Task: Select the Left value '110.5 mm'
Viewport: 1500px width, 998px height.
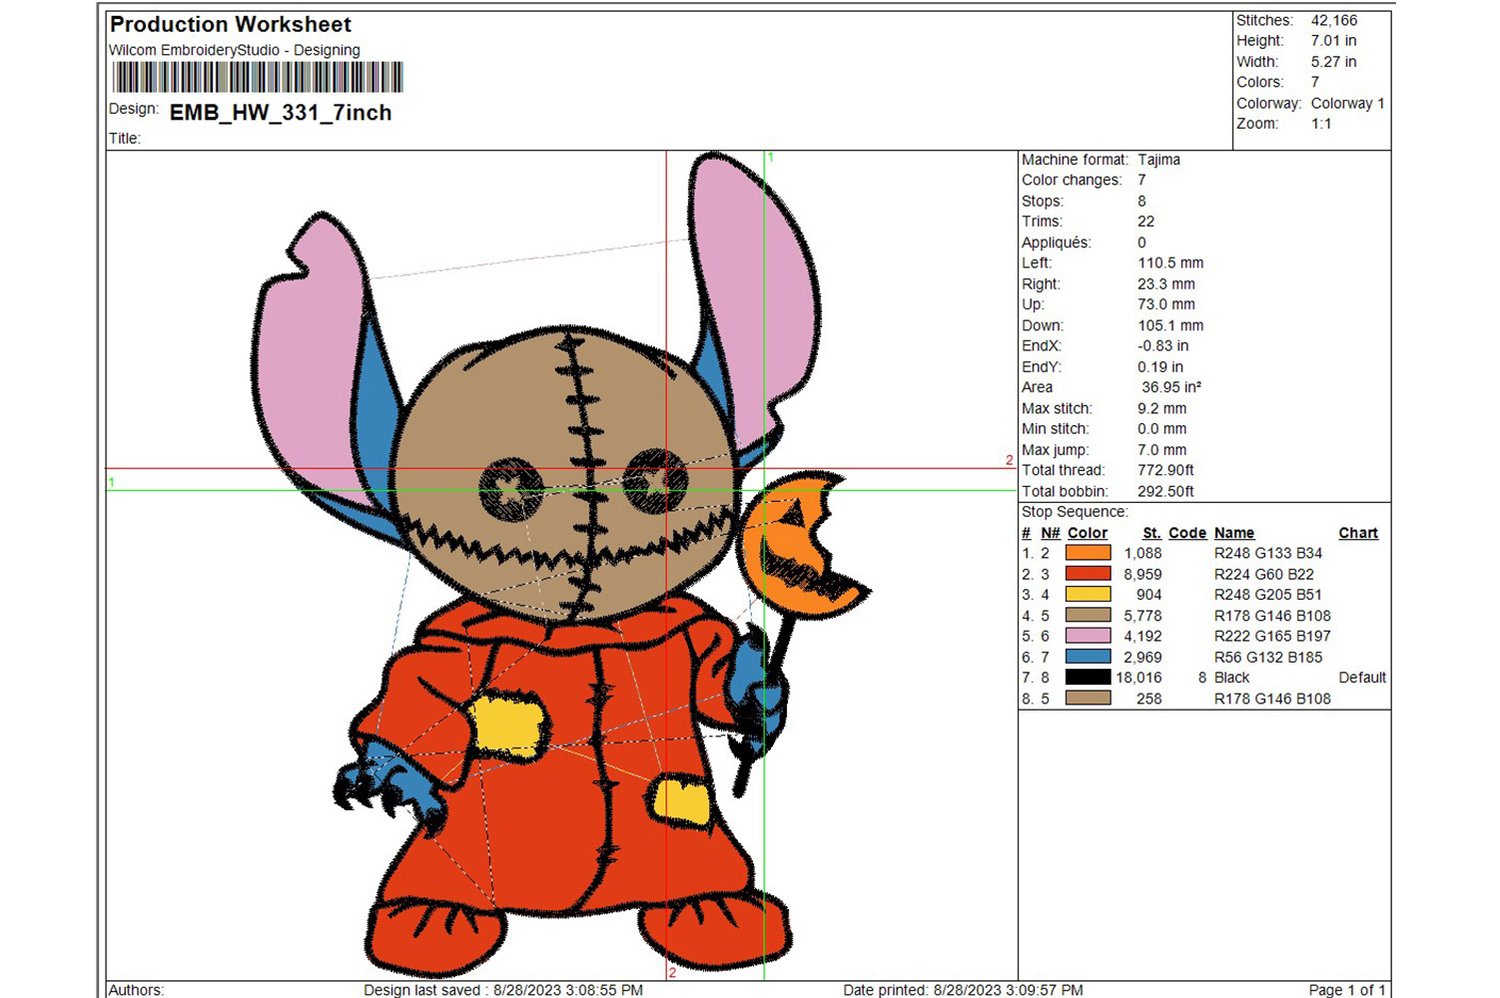Action: [1171, 263]
